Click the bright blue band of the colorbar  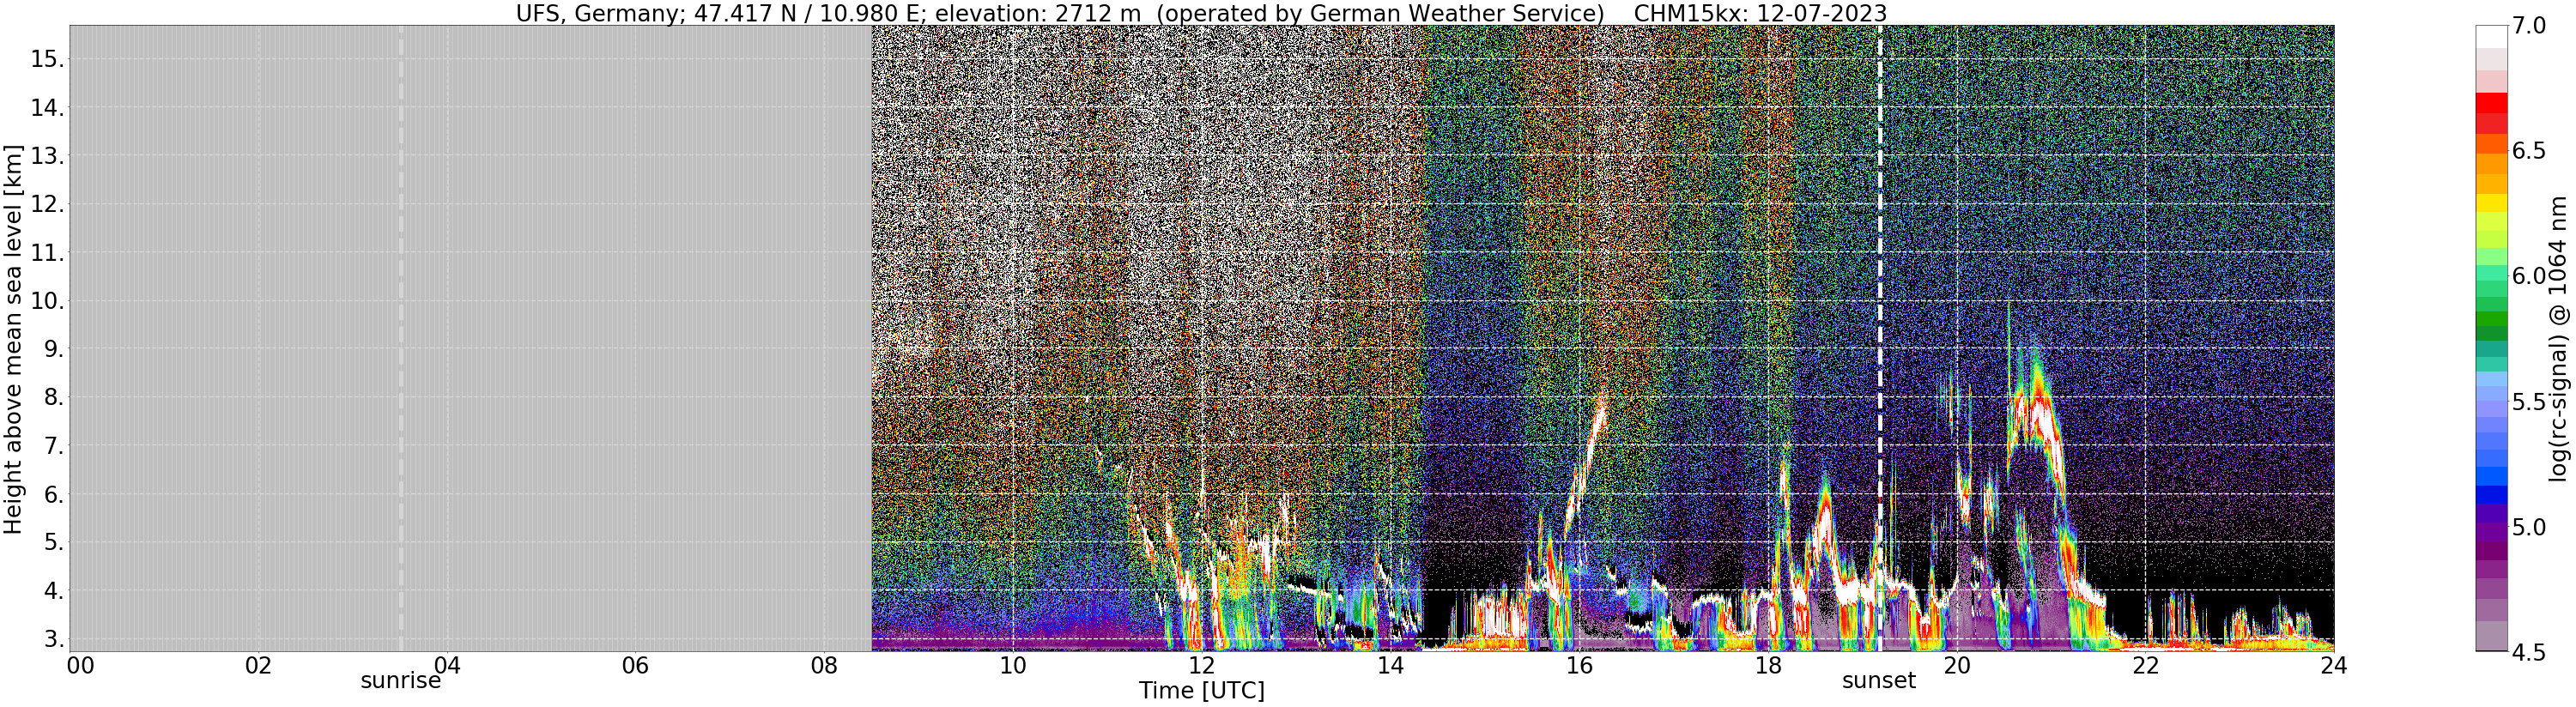2491,478
